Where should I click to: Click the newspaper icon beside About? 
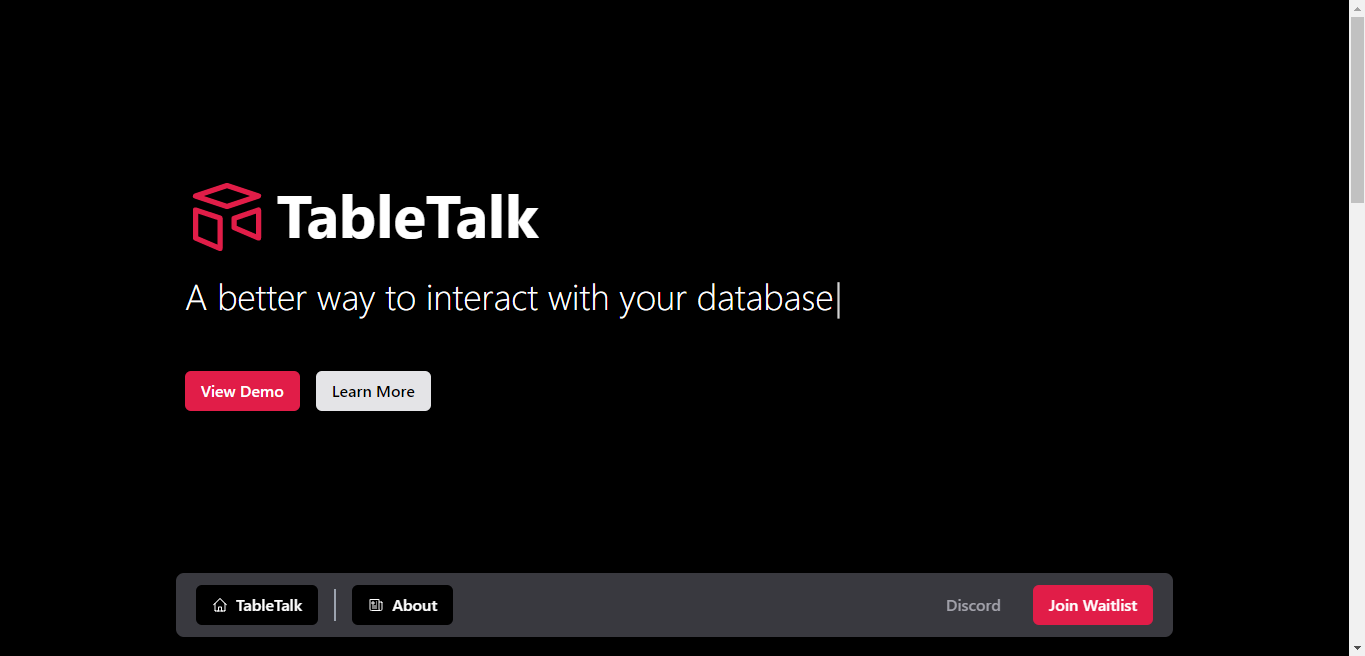[x=376, y=605]
